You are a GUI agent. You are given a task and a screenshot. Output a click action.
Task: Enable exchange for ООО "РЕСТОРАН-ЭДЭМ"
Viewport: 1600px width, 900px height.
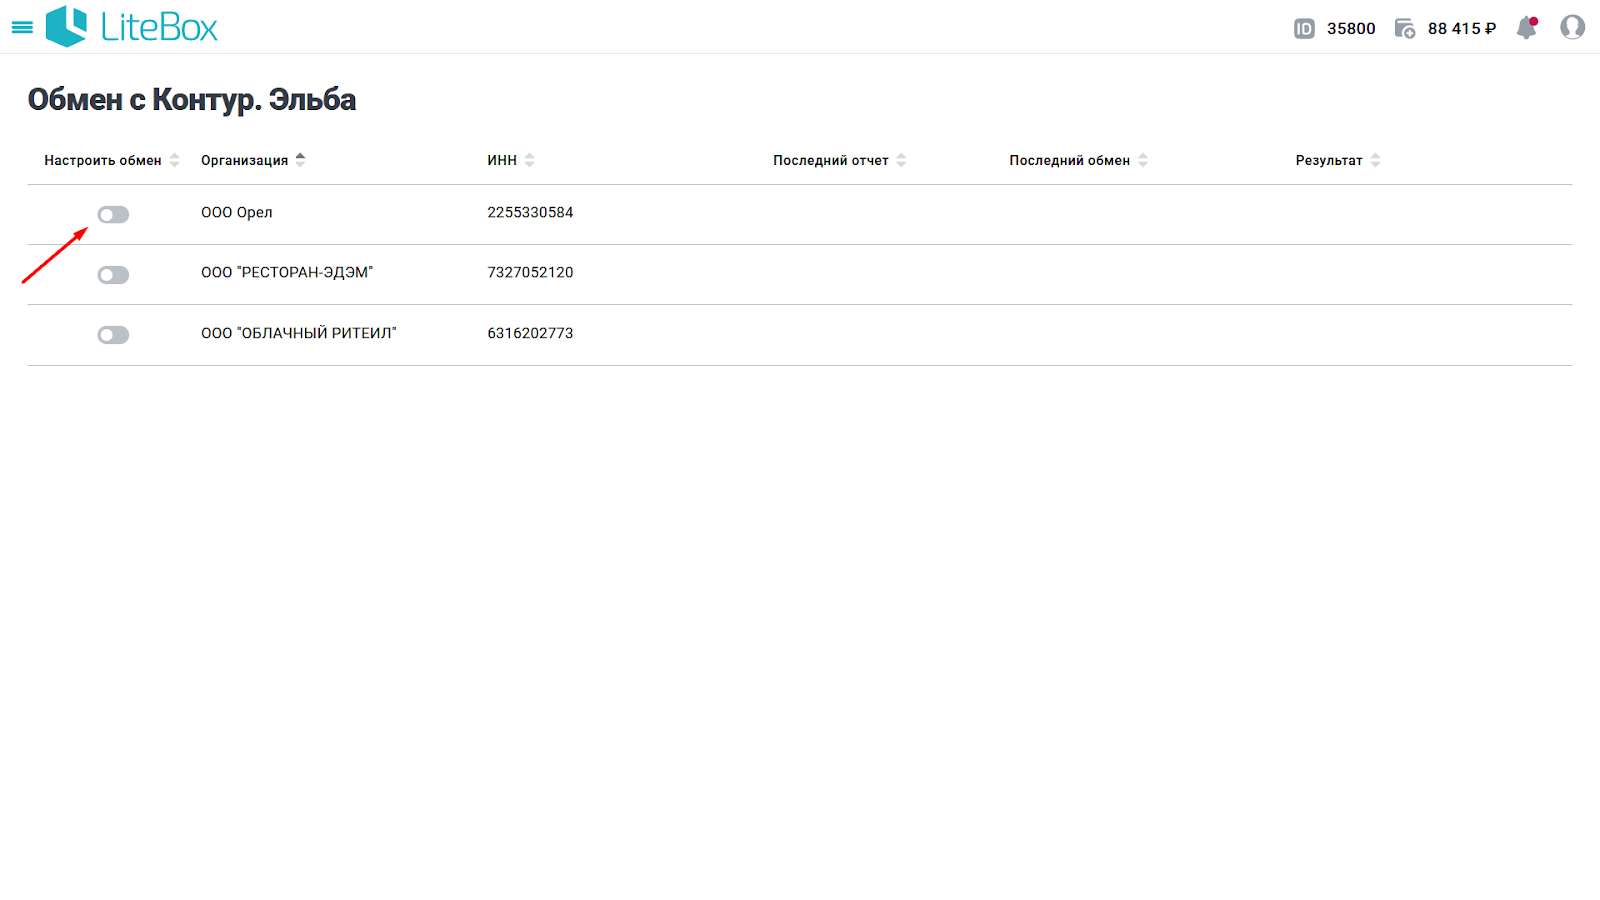[x=113, y=275]
